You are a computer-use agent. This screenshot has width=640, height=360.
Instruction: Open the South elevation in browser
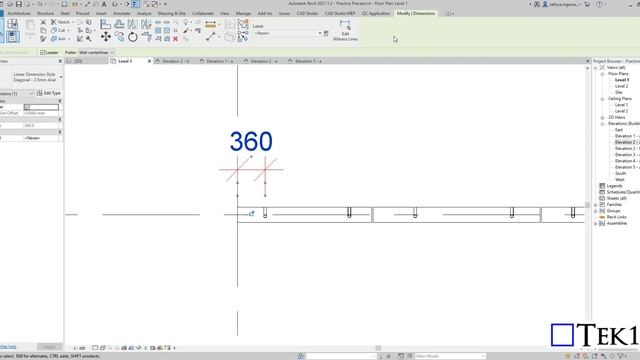620,173
